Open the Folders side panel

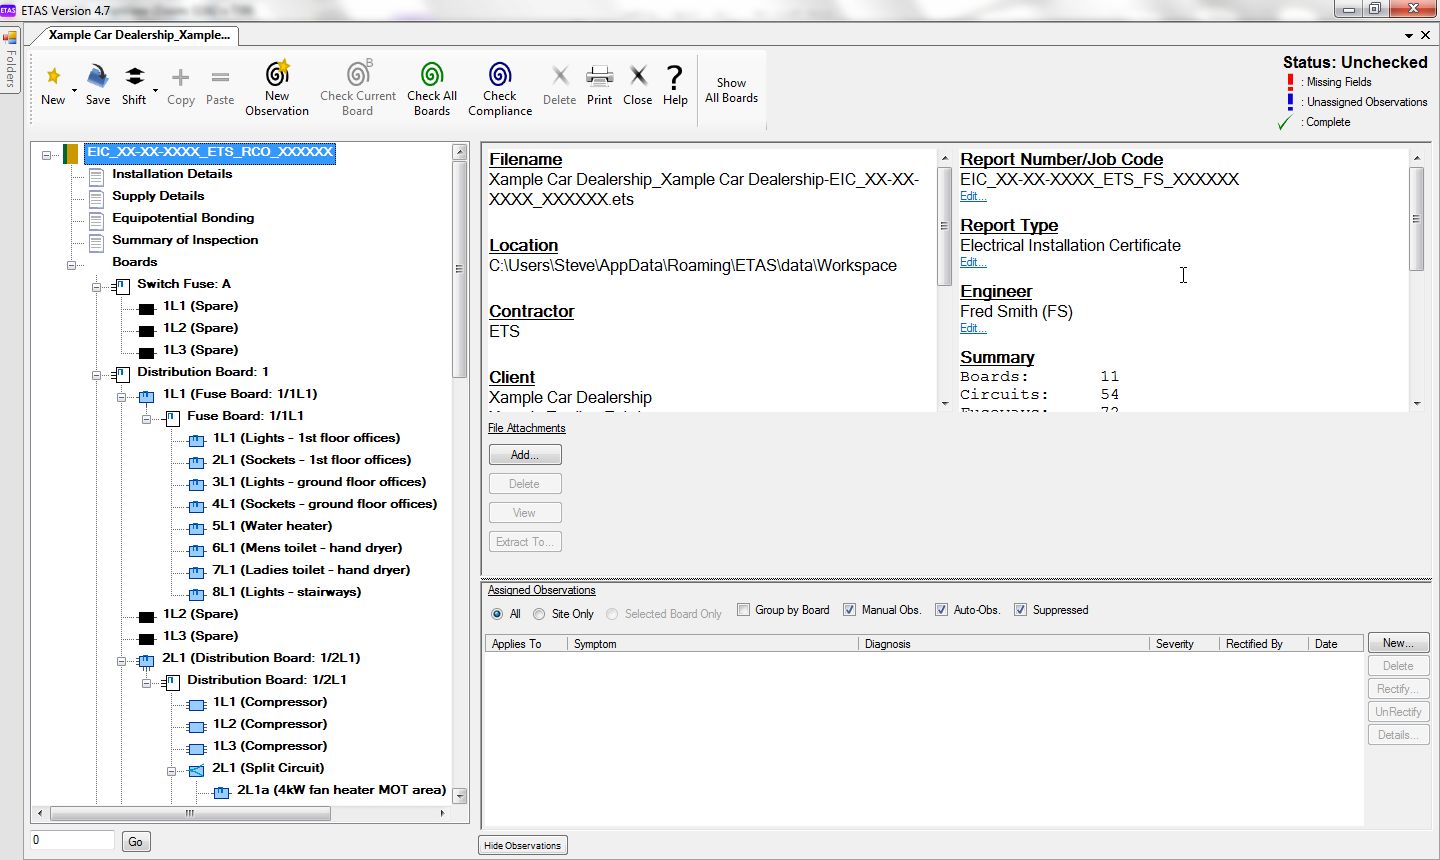point(10,60)
